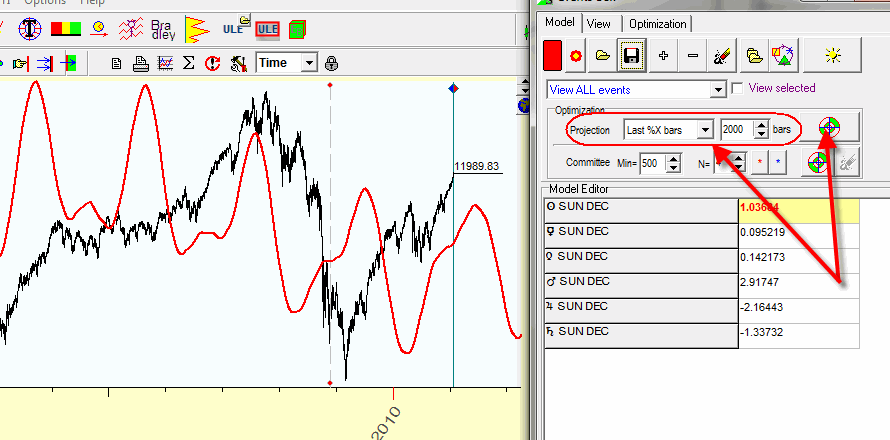The image size is (890, 440).
Task: Switch to the View tab
Action: [x=599, y=24]
